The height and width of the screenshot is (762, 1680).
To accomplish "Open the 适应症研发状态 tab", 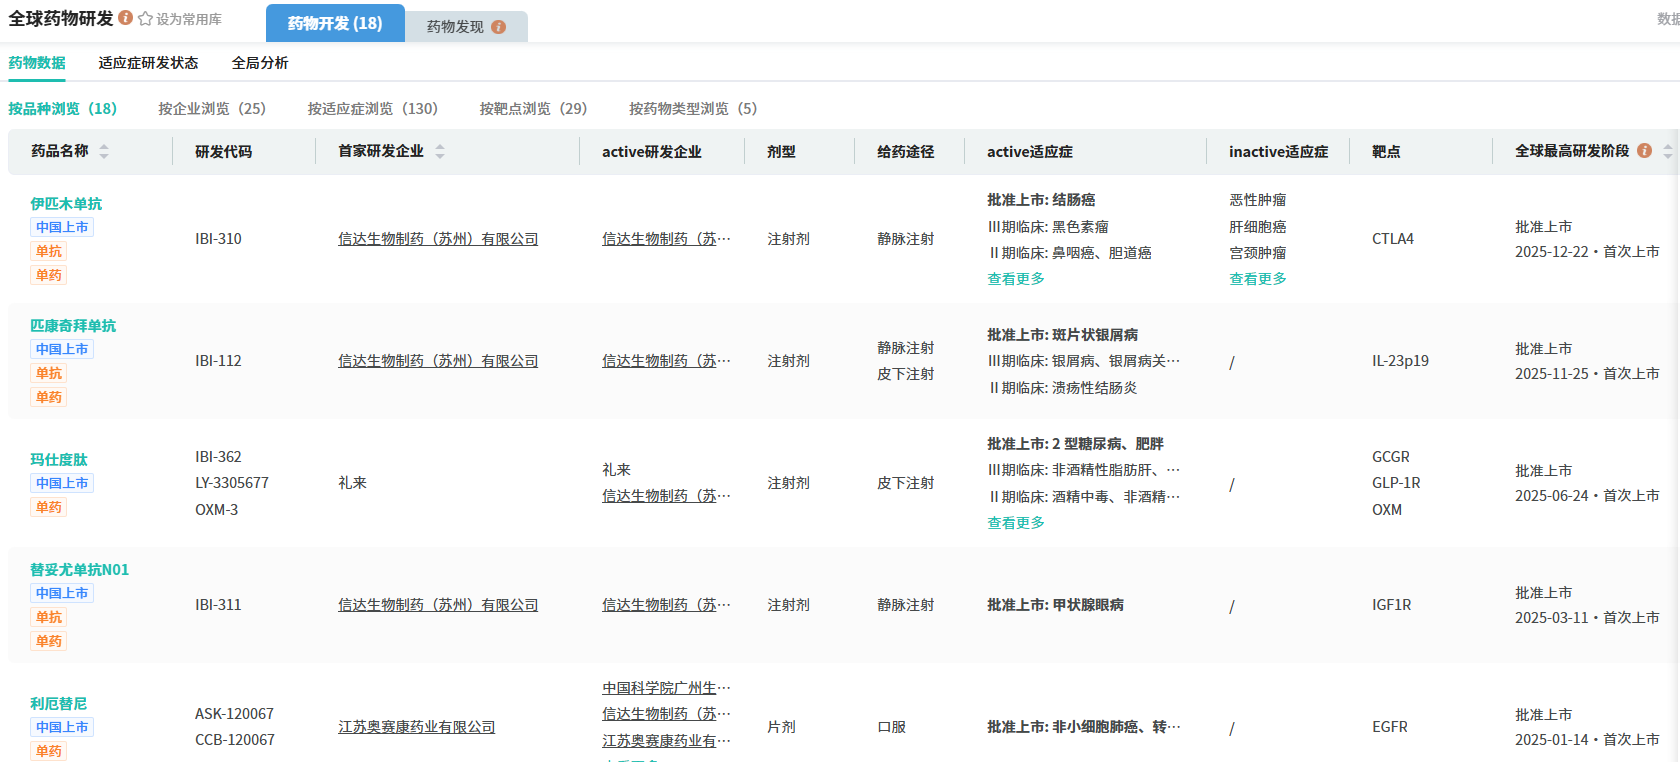I will [x=148, y=63].
